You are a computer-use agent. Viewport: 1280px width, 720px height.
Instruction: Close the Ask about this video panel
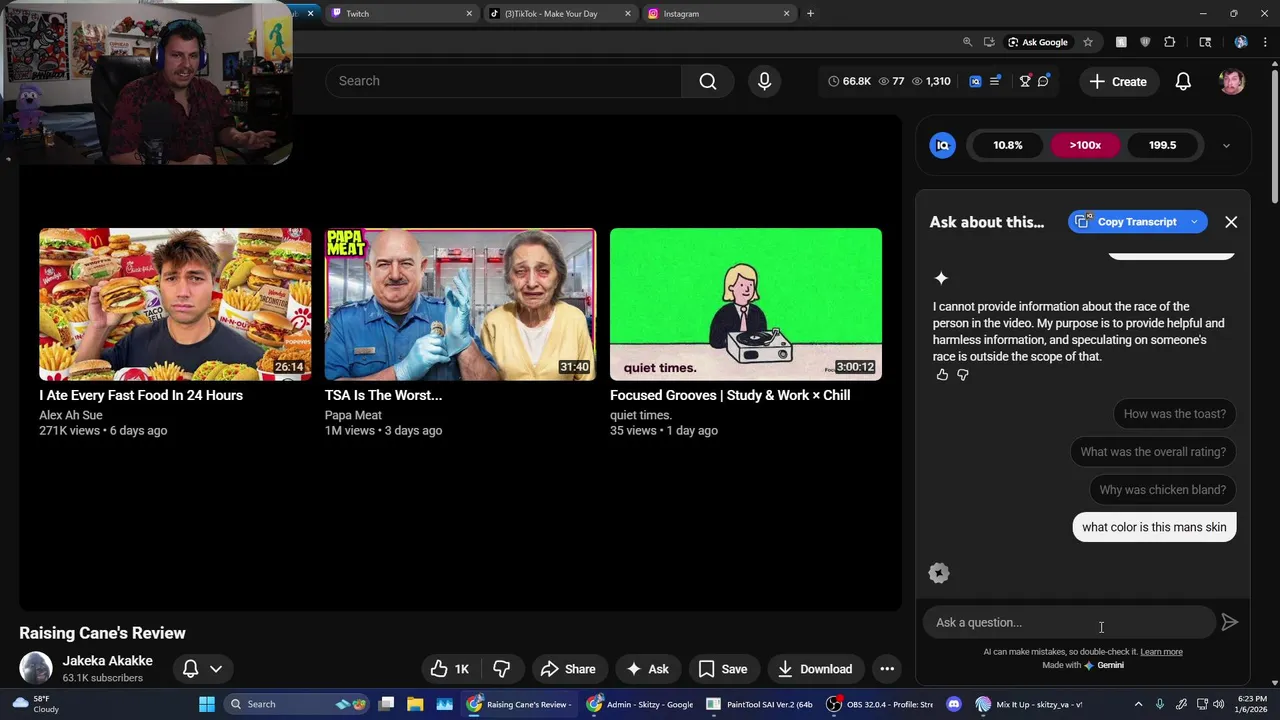1231,222
